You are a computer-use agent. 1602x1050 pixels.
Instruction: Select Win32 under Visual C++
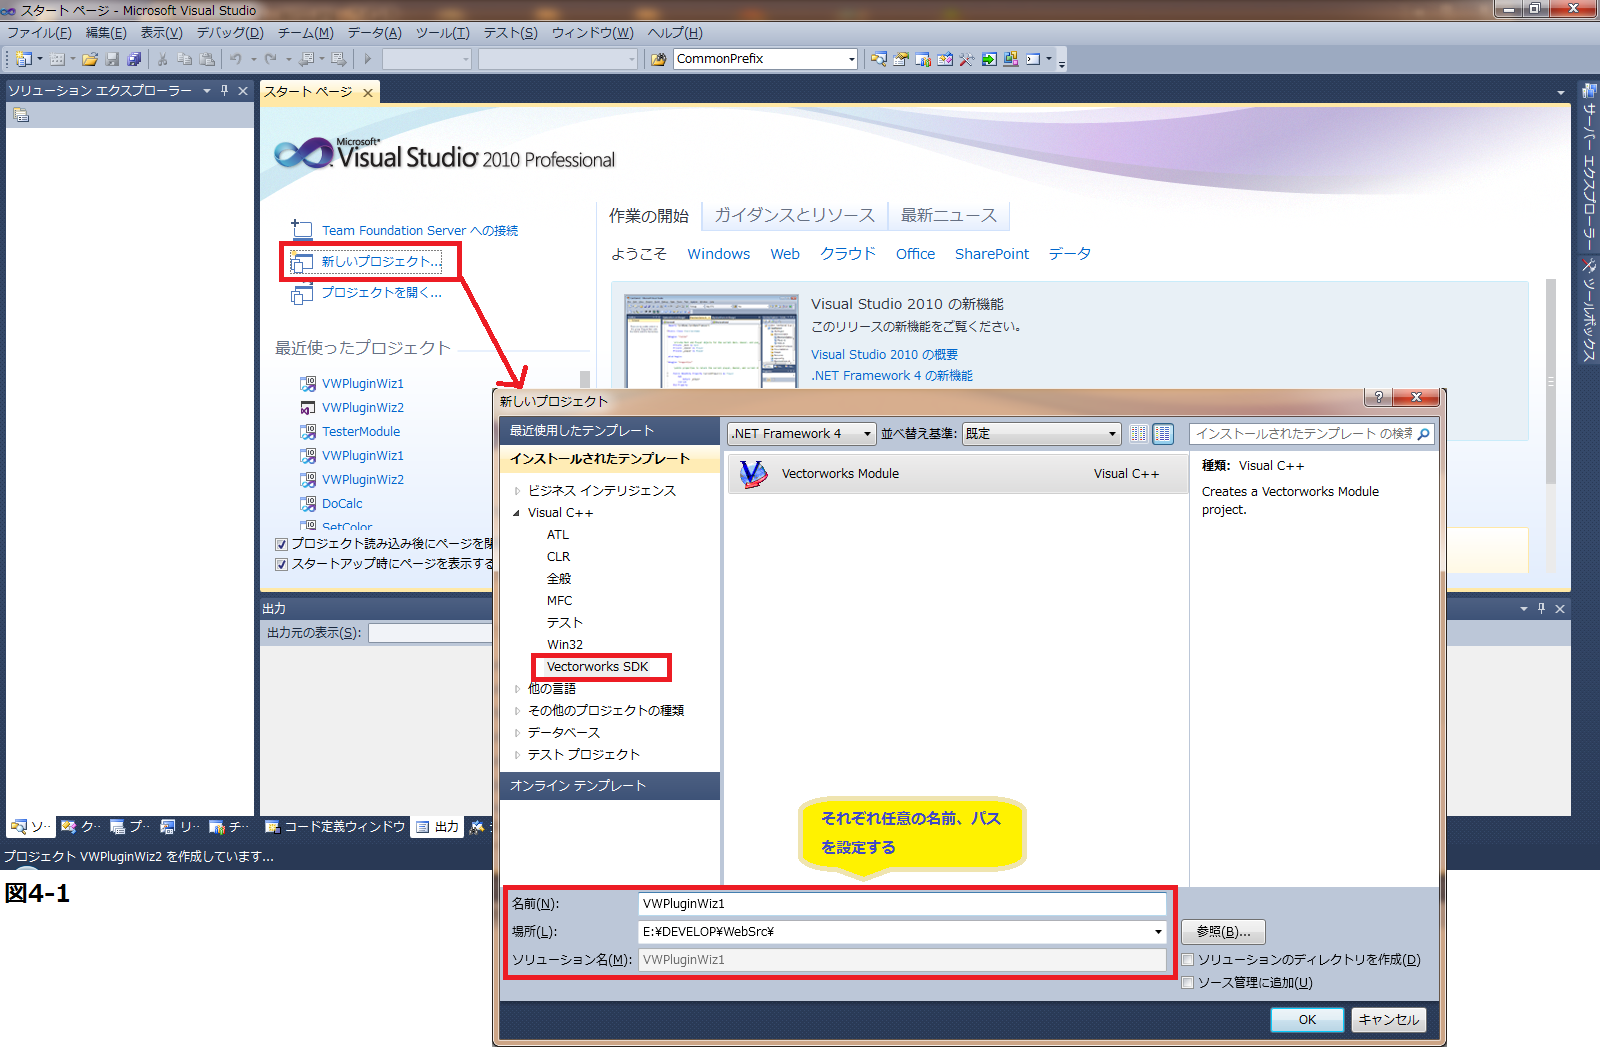click(x=565, y=645)
